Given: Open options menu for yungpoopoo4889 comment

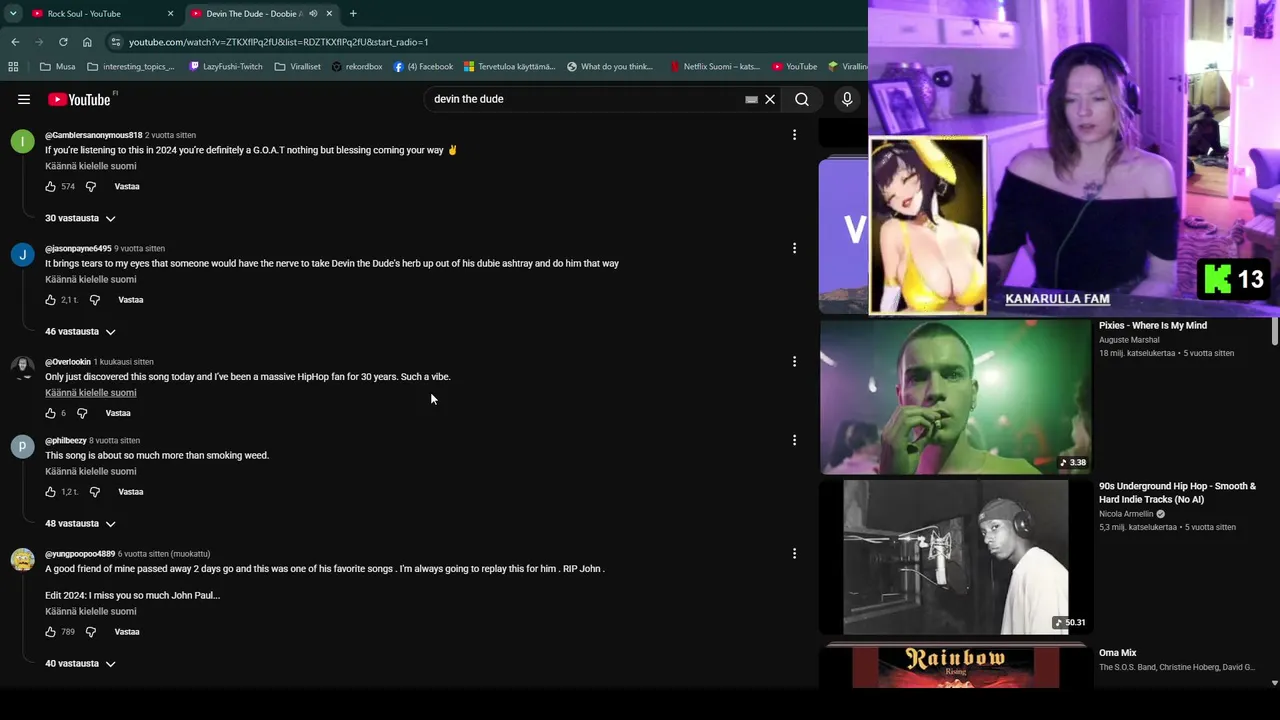Looking at the screenshot, I should [x=794, y=553].
